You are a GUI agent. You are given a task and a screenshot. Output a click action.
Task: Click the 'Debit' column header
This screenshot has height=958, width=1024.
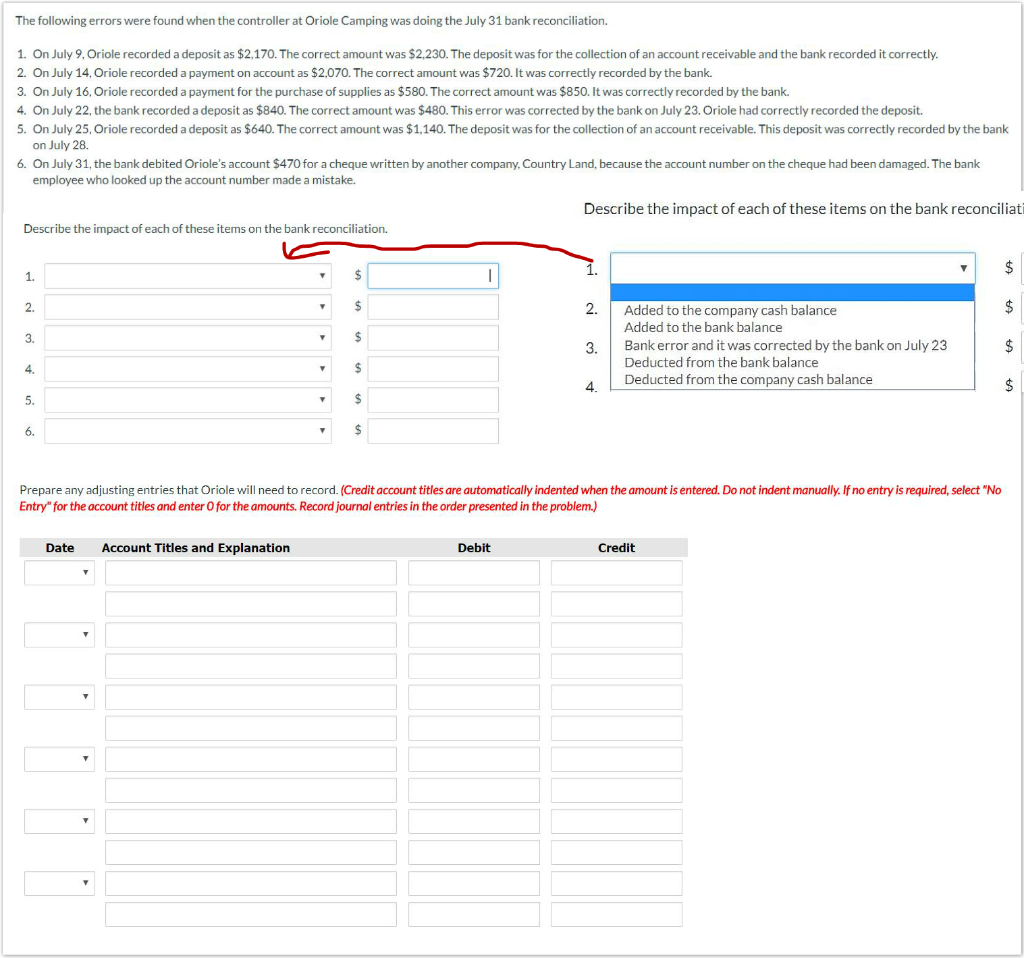pyautogui.click(x=474, y=548)
